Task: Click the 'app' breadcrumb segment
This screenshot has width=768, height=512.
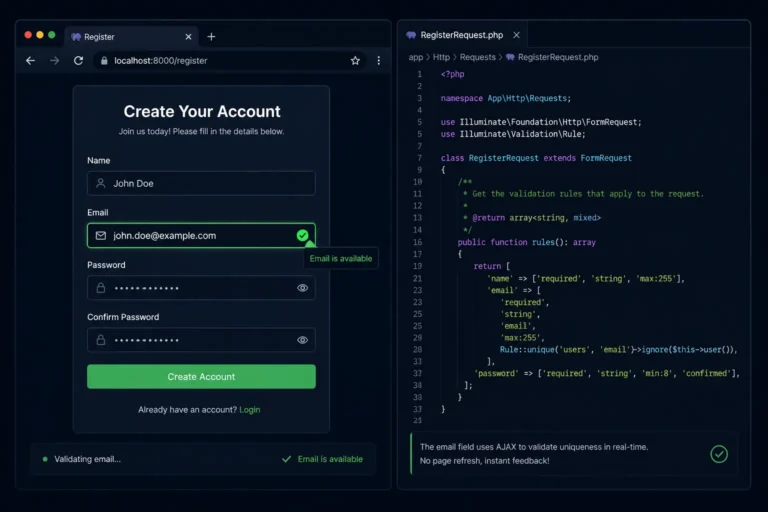Action: 416,57
